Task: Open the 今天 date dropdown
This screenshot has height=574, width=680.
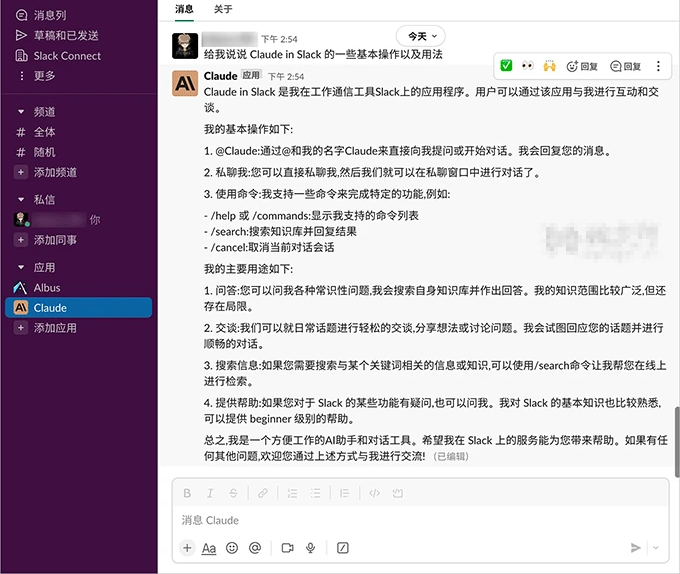Action: [421, 36]
